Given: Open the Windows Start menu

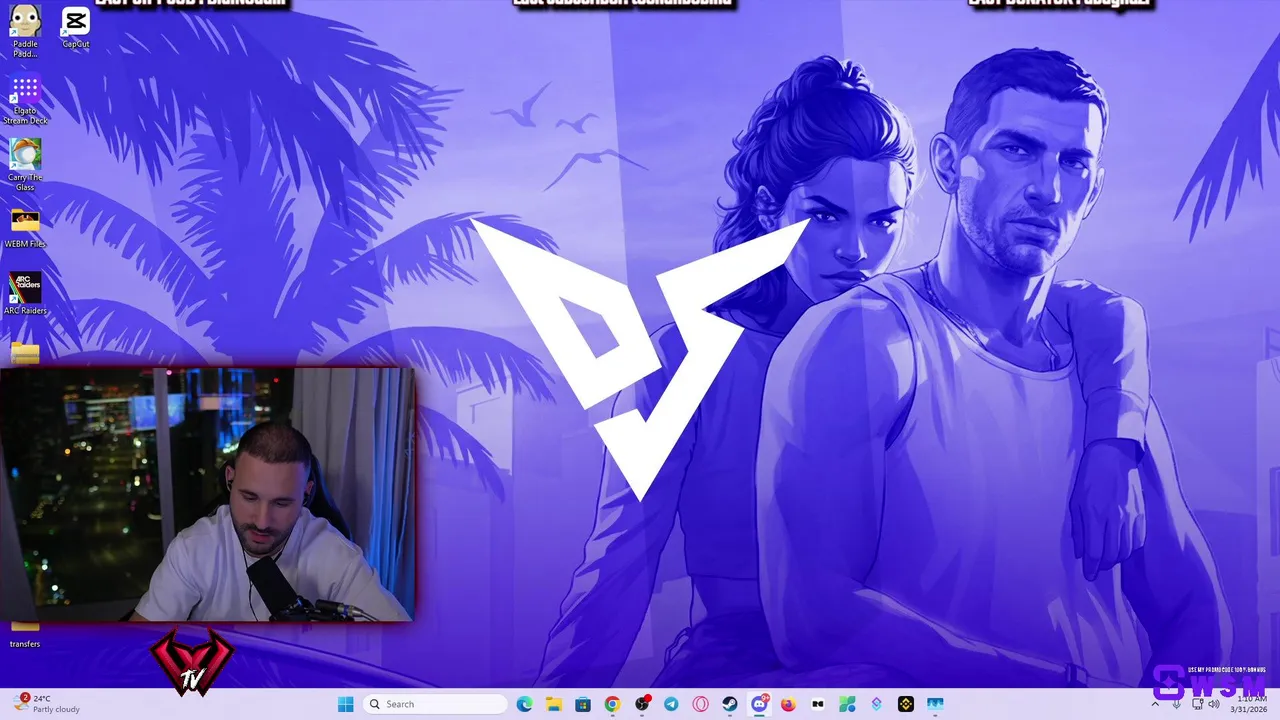Looking at the screenshot, I should pos(346,704).
